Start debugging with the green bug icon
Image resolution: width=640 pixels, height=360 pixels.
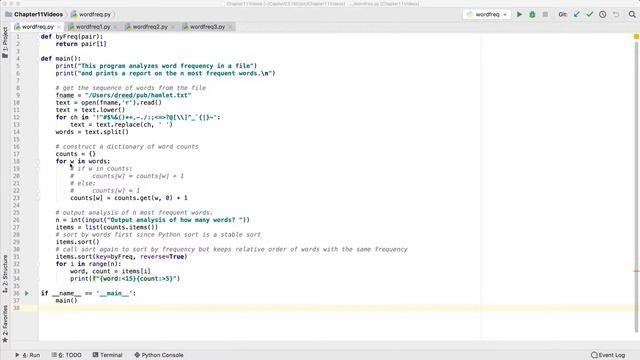(x=532, y=14)
